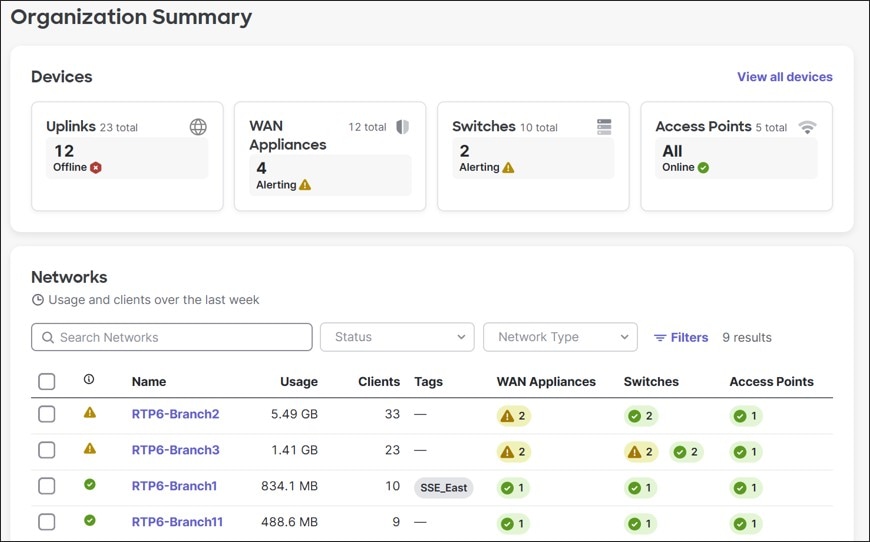Click the green online check under Access Points
870x542 pixels.
703,168
